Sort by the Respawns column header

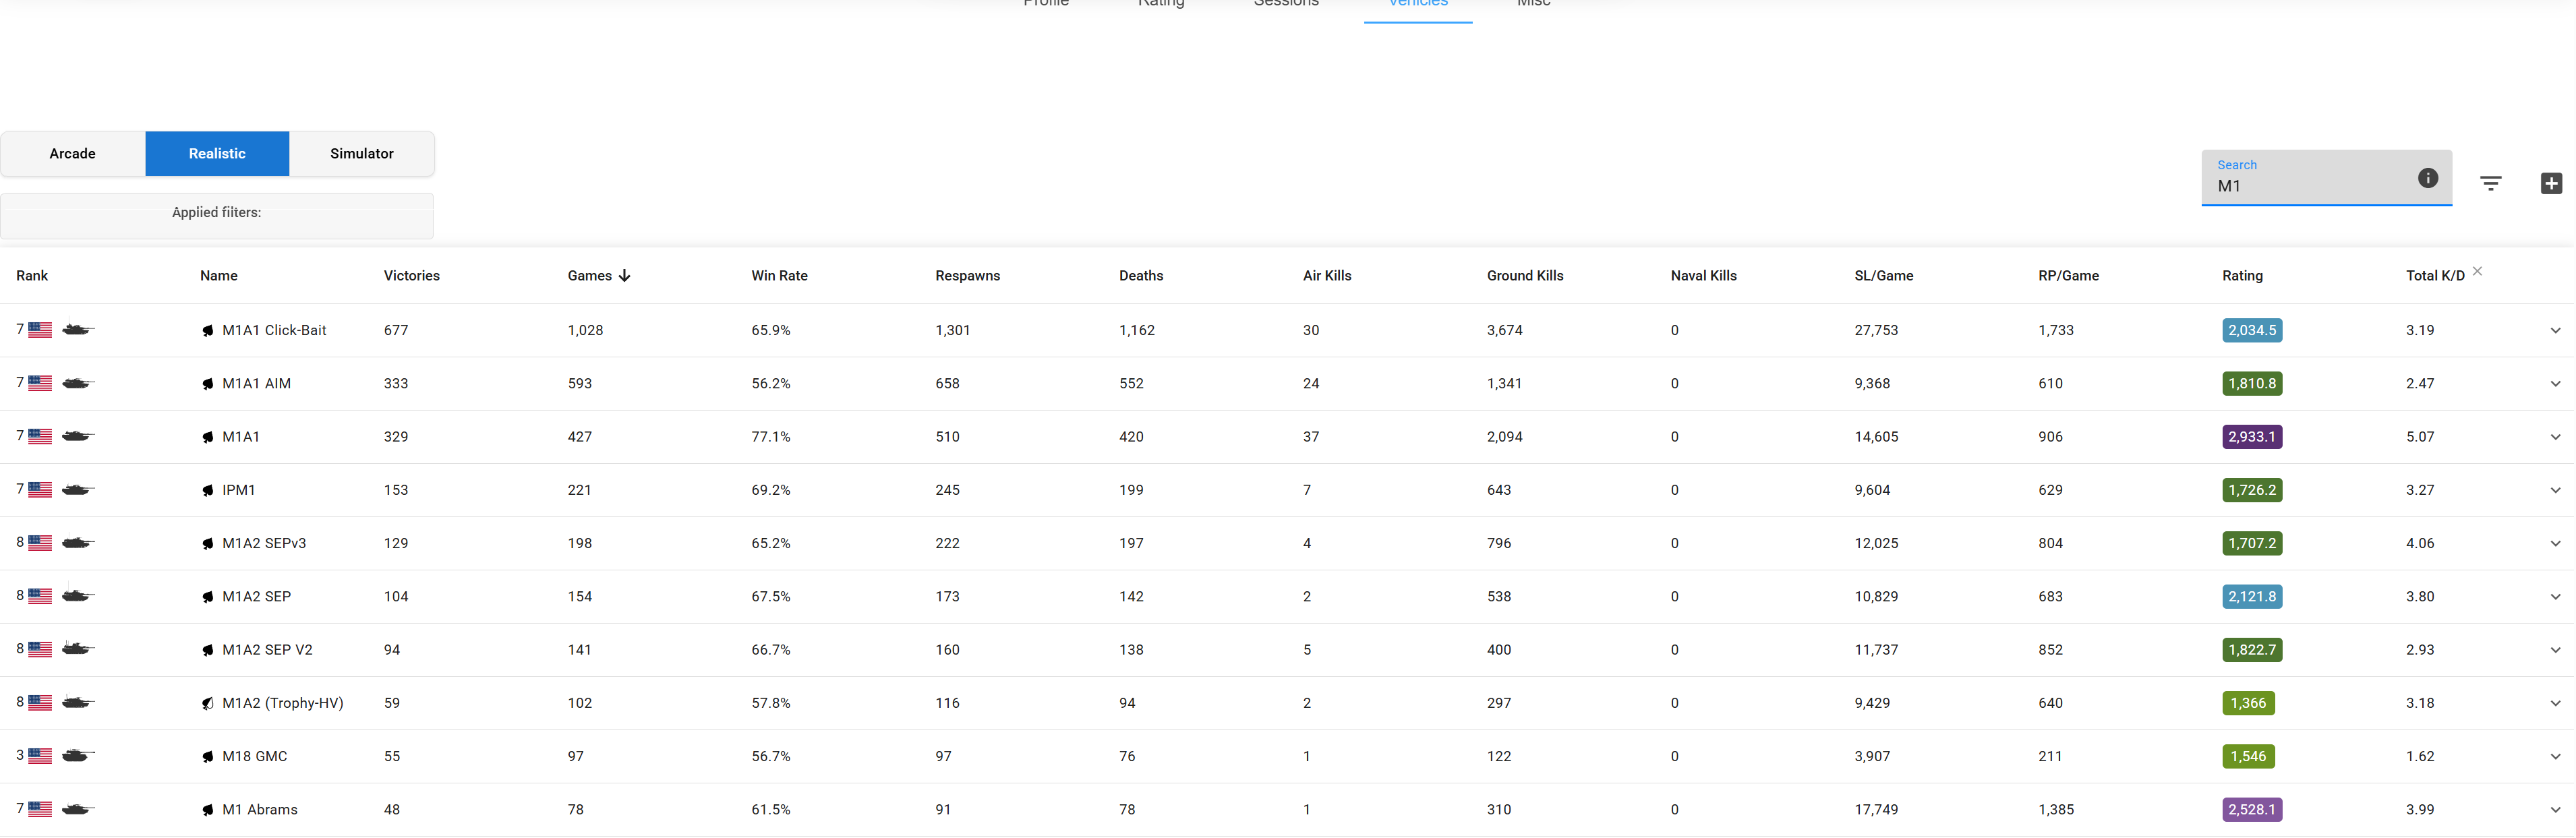(968, 276)
